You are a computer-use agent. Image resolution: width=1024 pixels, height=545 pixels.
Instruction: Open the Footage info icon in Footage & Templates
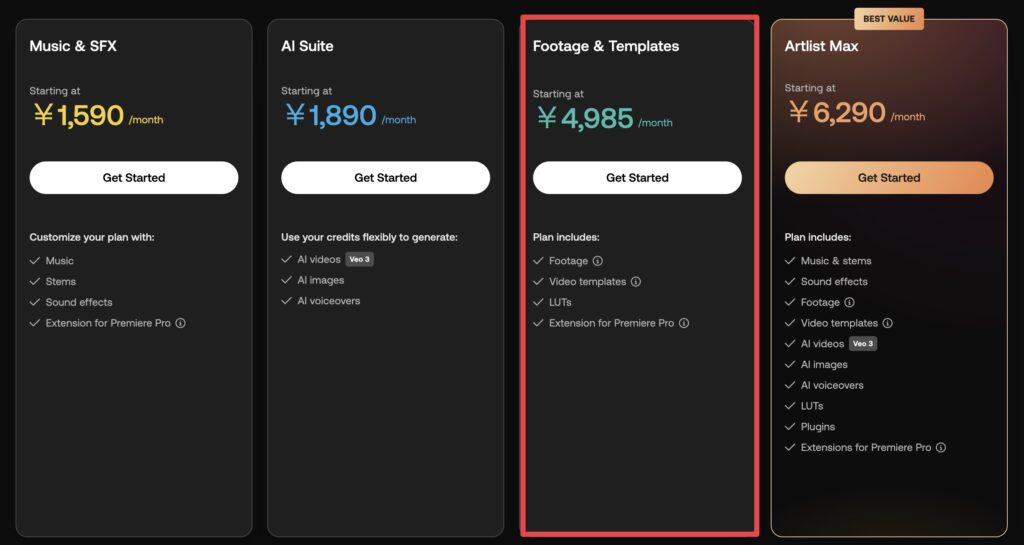tap(598, 260)
